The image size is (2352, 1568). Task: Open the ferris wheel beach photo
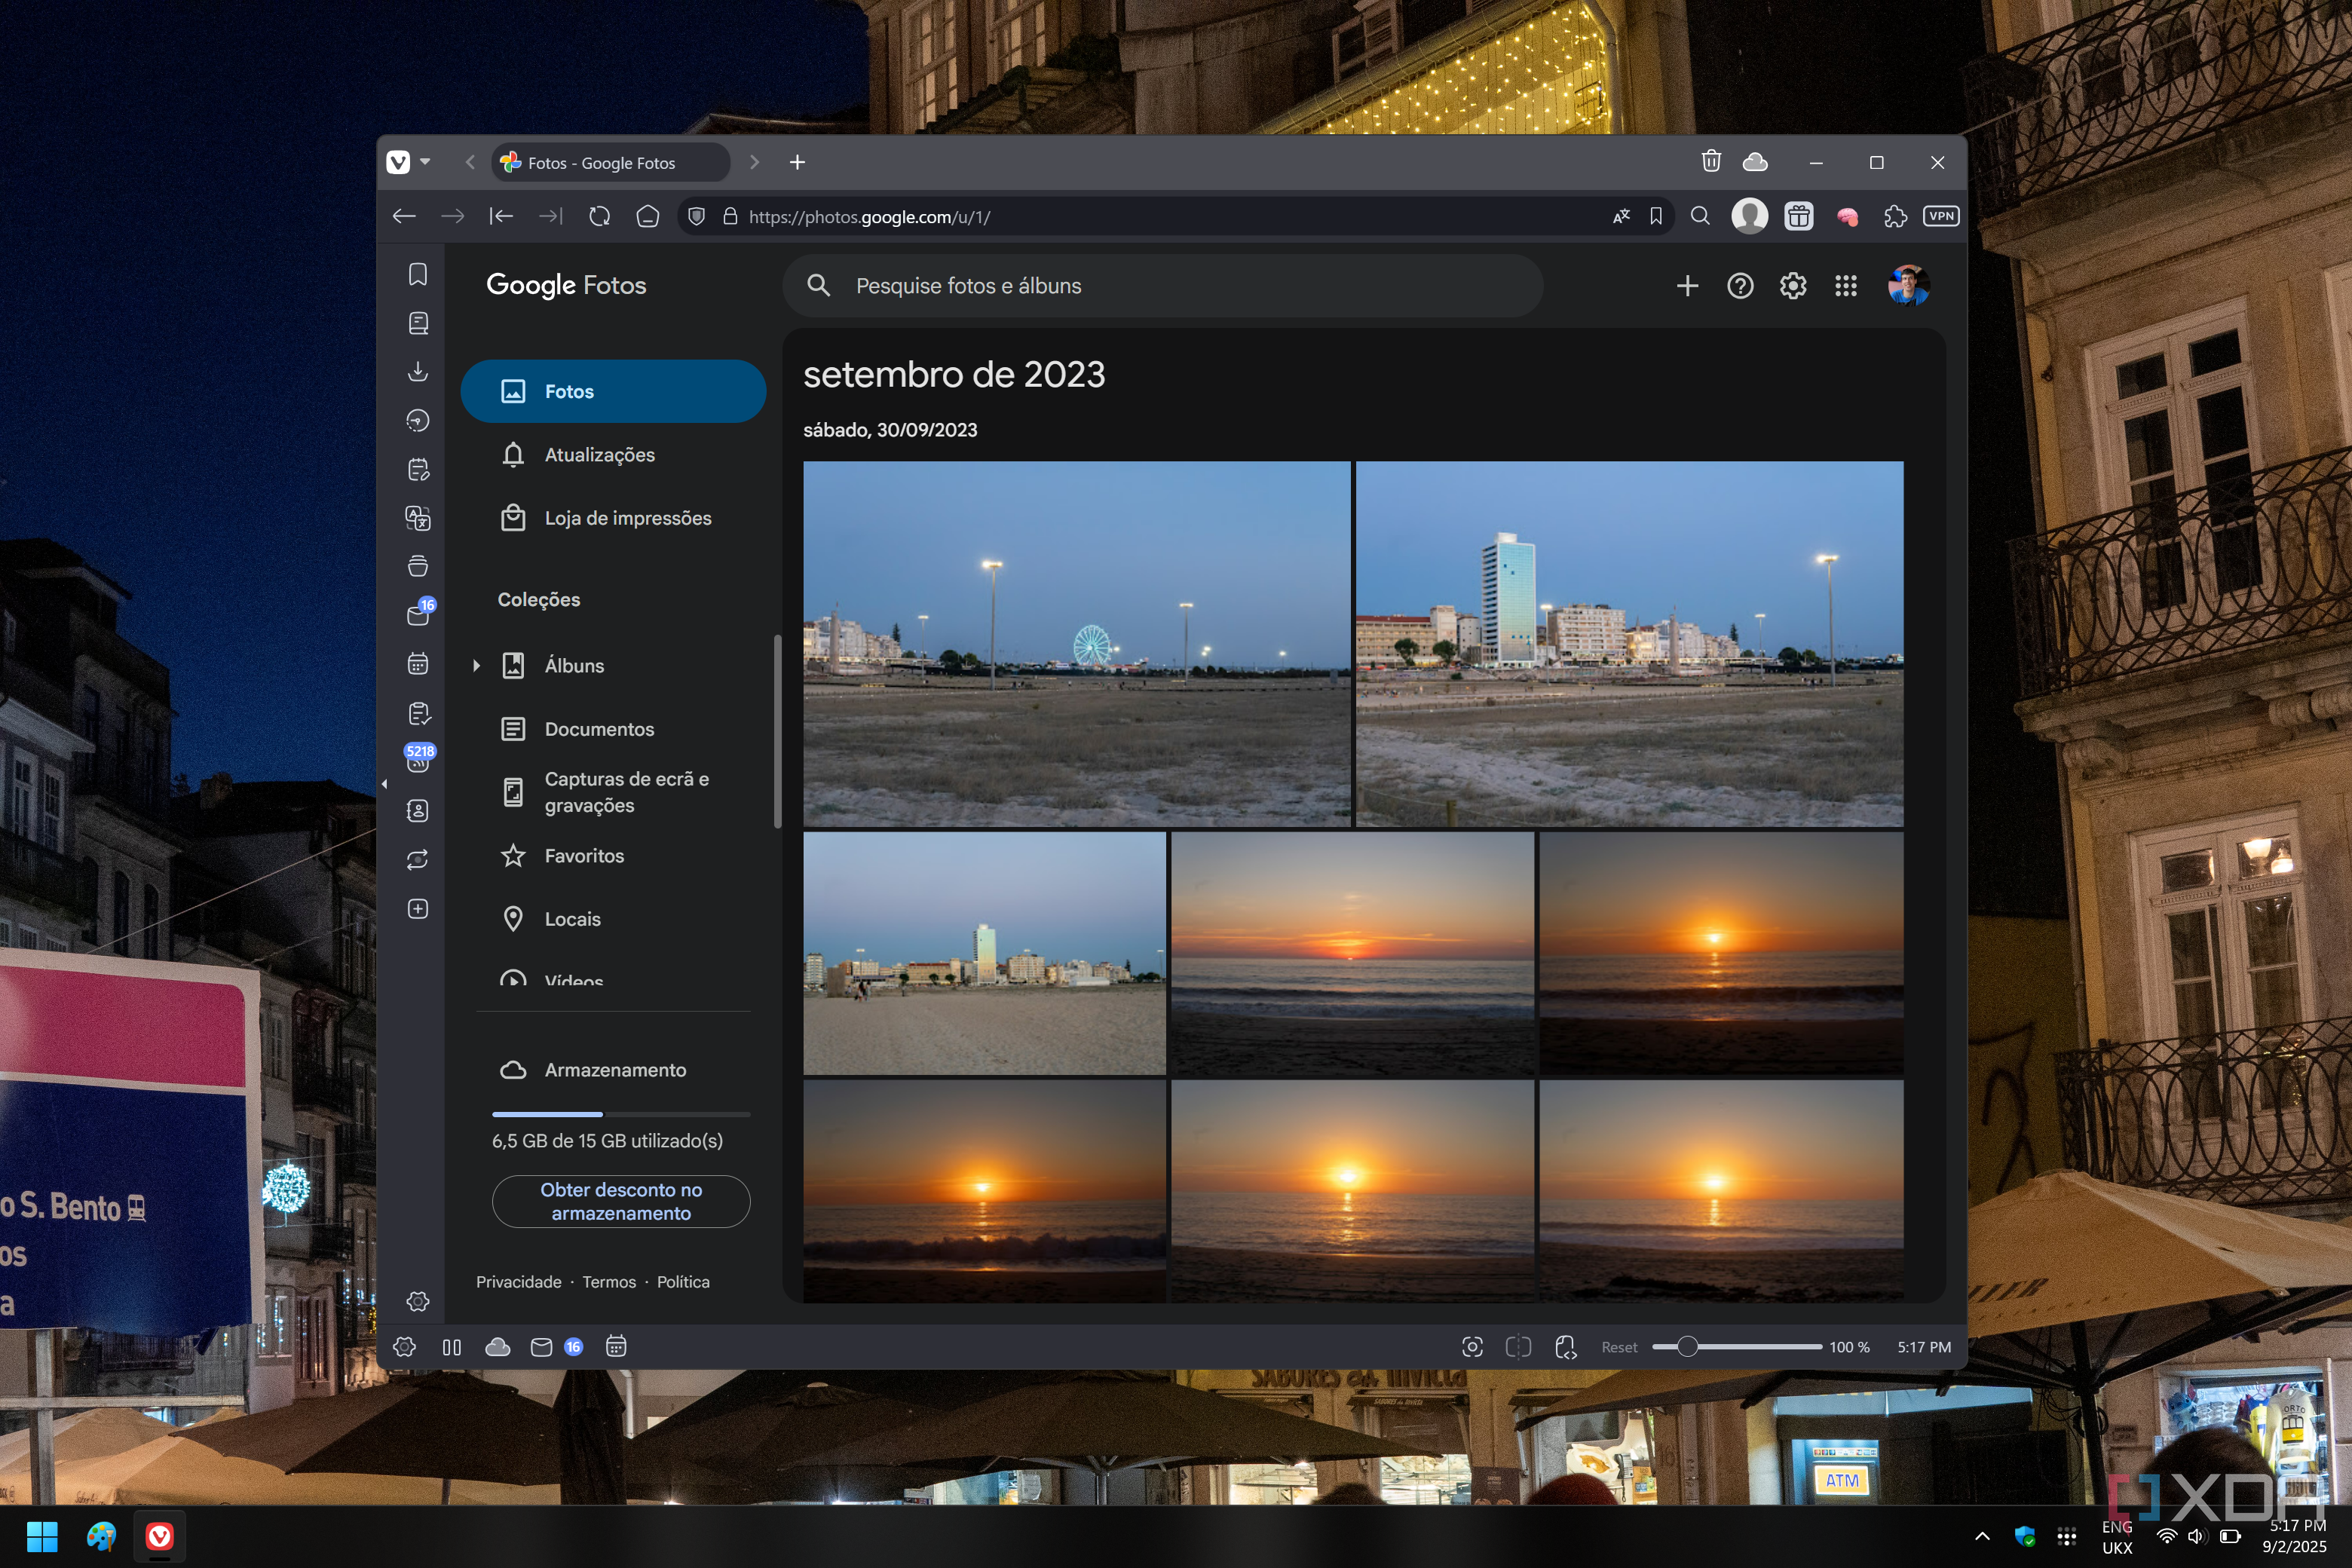1076,644
